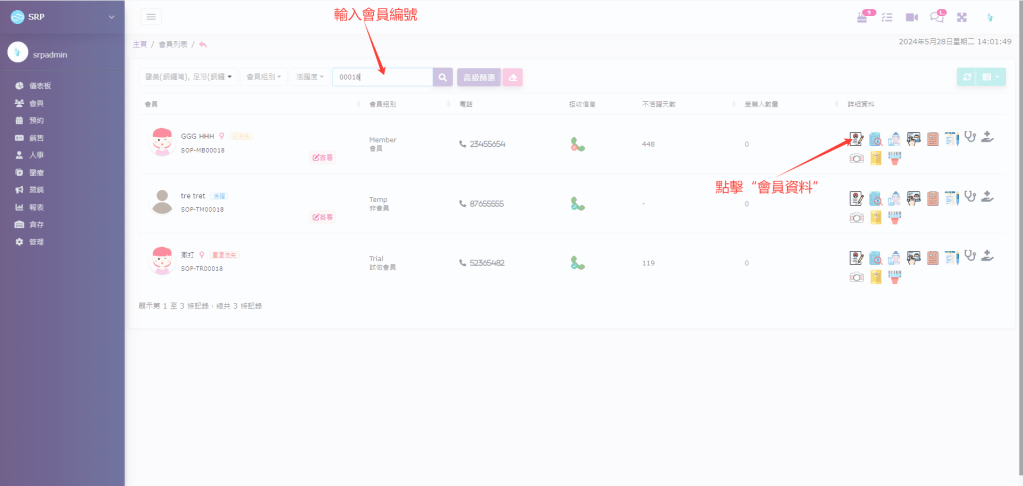Click the magnifier search button

click(443, 77)
